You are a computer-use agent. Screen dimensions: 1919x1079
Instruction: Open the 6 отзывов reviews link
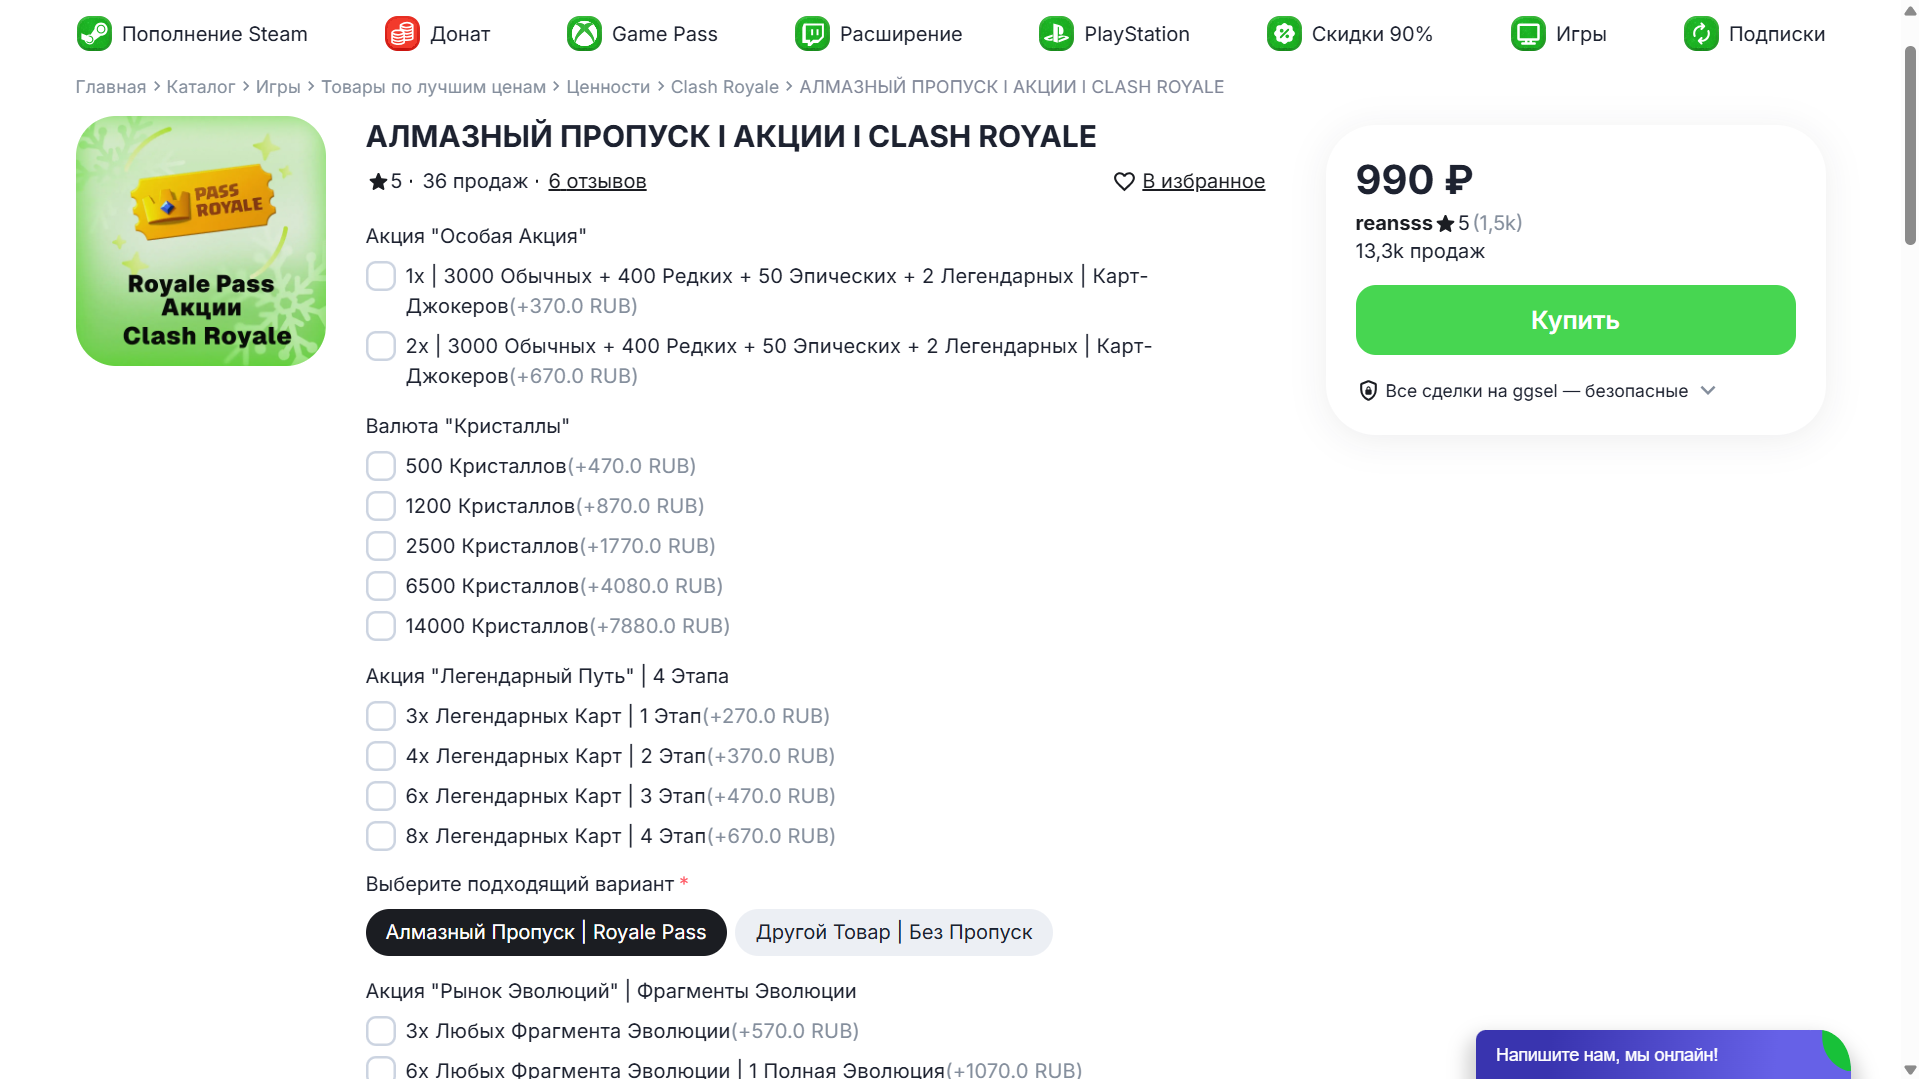coord(597,181)
